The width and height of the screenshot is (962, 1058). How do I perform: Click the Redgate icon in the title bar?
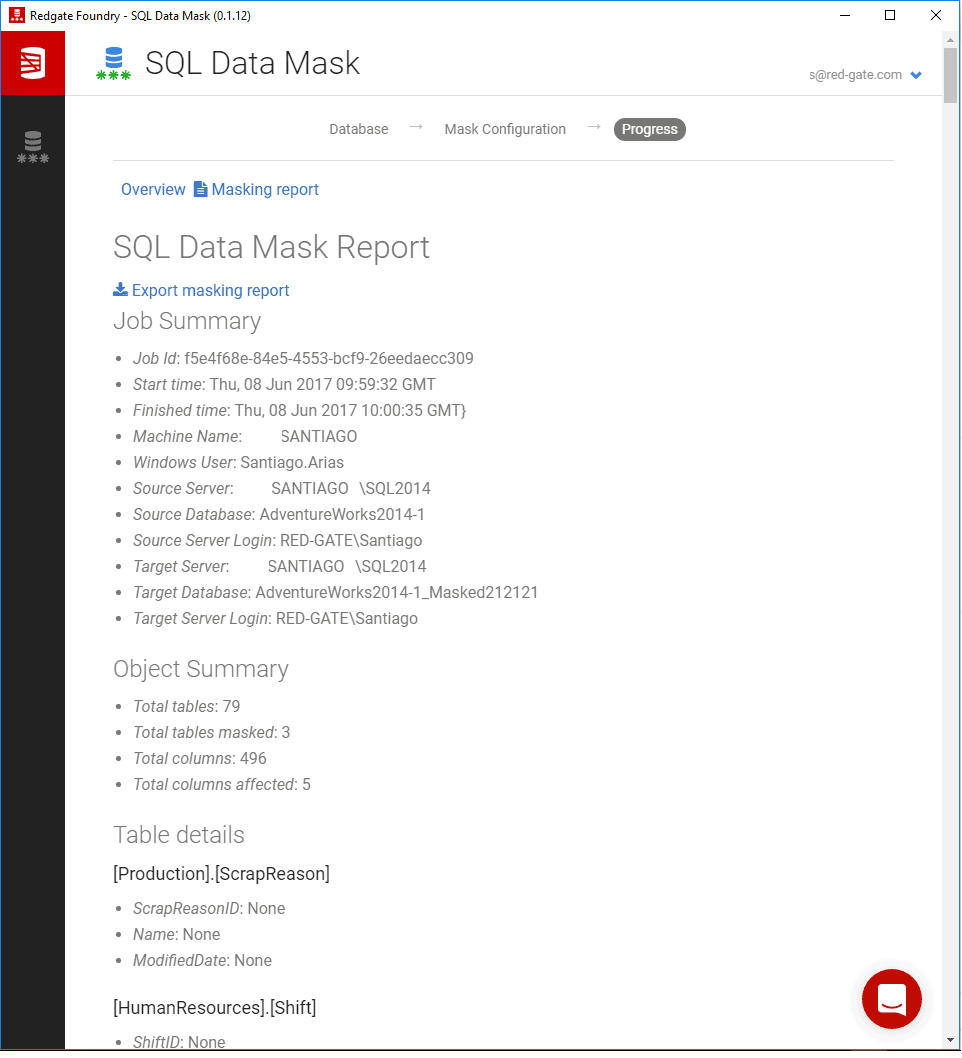point(17,15)
